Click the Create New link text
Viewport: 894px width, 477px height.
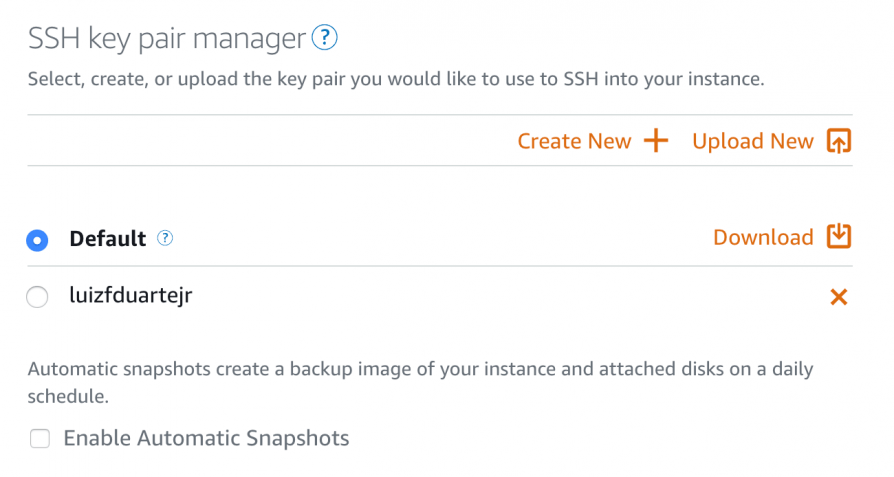[x=574, y=141]
